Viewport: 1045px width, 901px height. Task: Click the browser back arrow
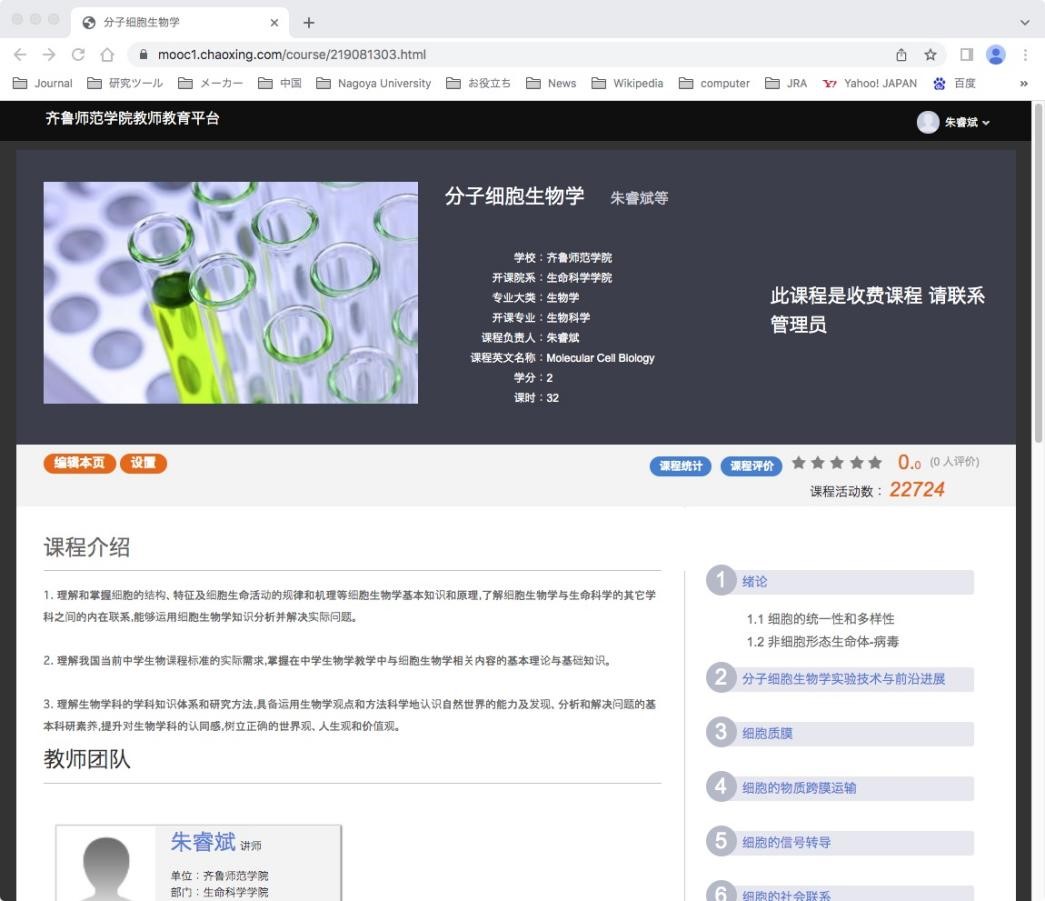click(x=22, y=55)
